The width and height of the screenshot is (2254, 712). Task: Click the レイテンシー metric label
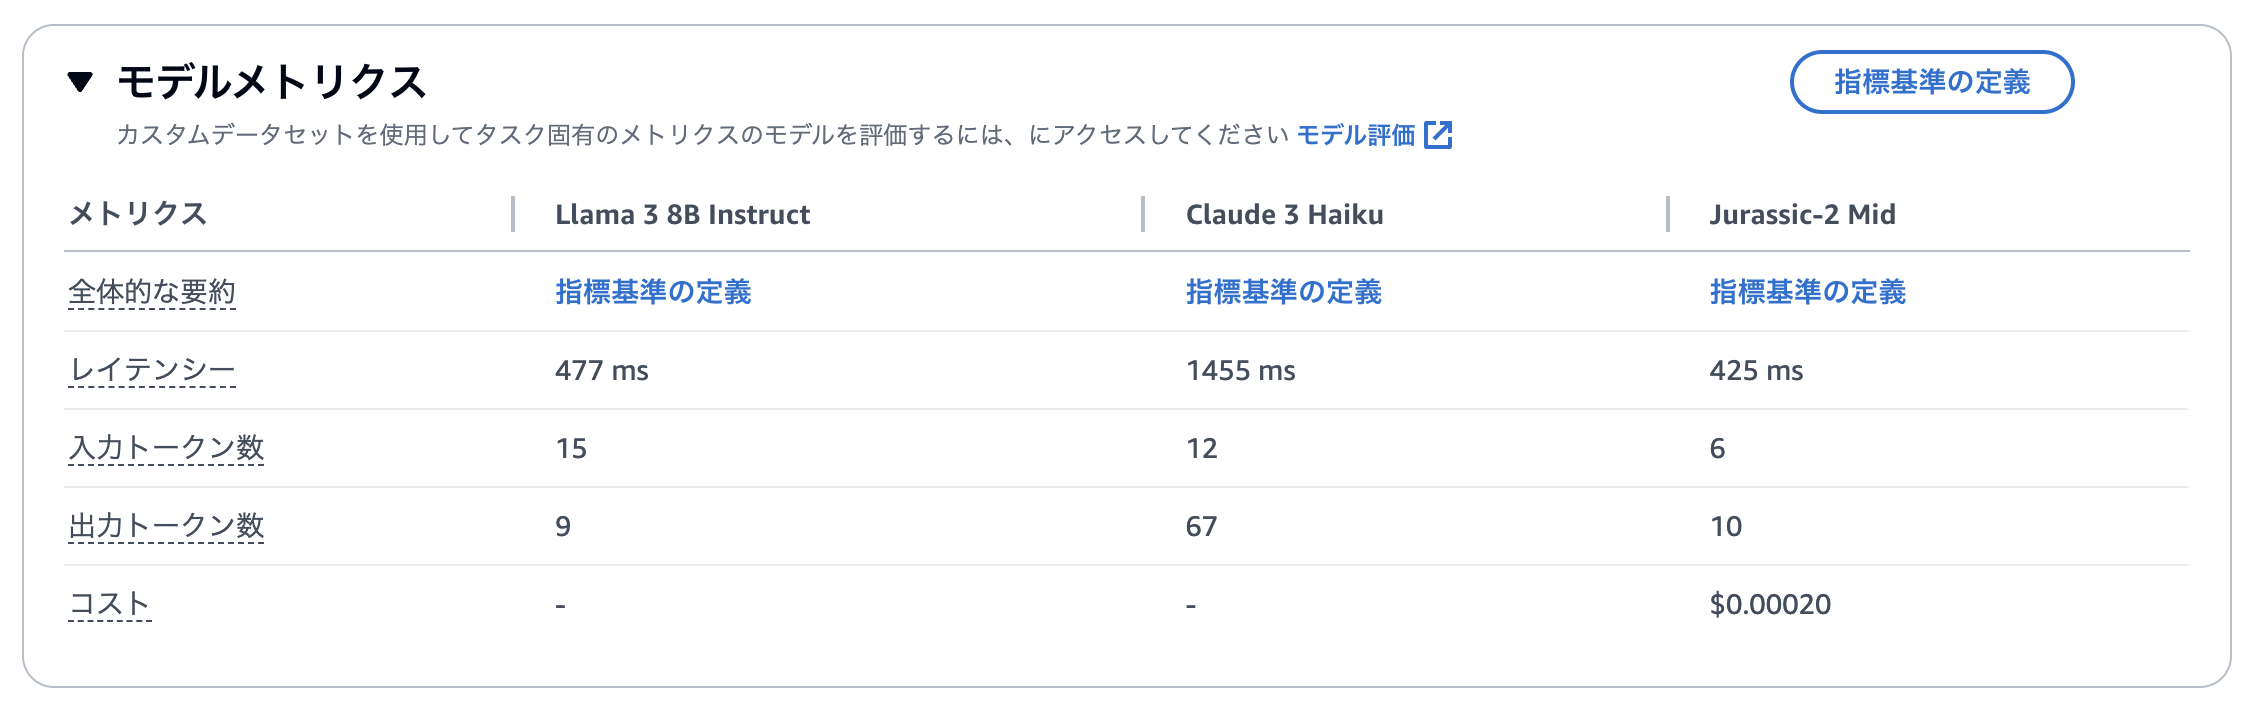152,370
